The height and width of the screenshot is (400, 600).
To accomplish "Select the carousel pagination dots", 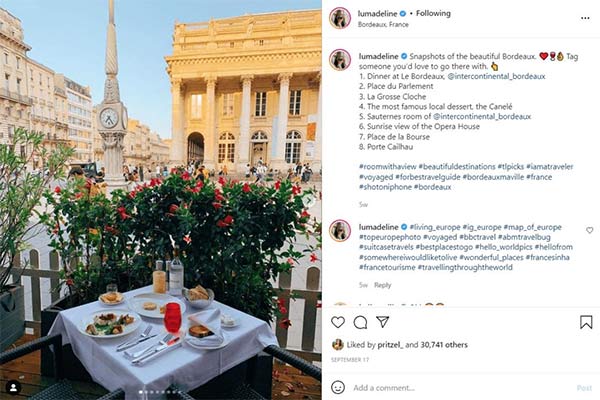I will click(x=160, y=392).
